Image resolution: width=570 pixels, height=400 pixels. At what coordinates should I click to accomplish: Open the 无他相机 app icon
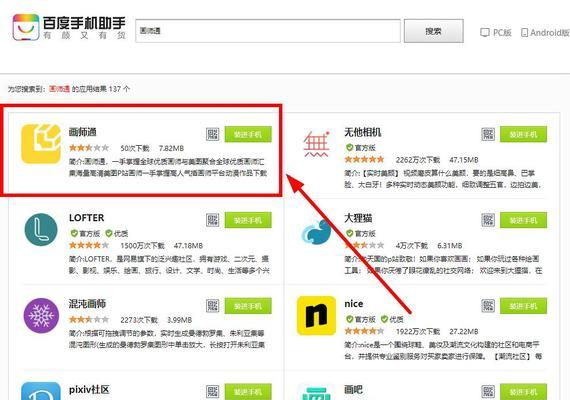[x=316, y=144]
